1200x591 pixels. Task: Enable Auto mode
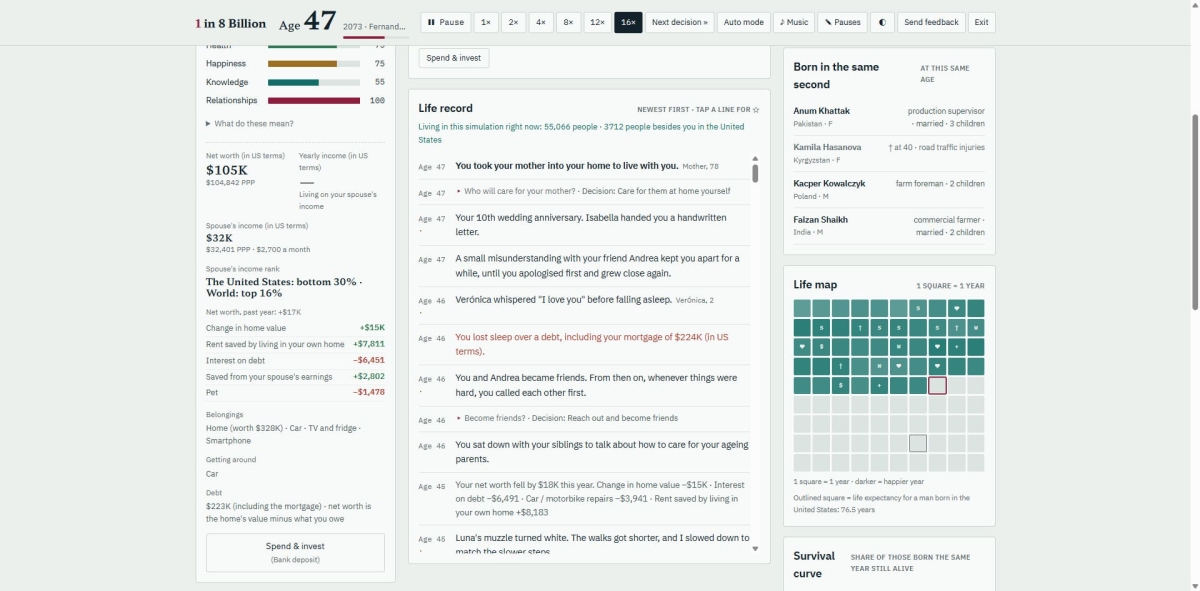point(743,22)
